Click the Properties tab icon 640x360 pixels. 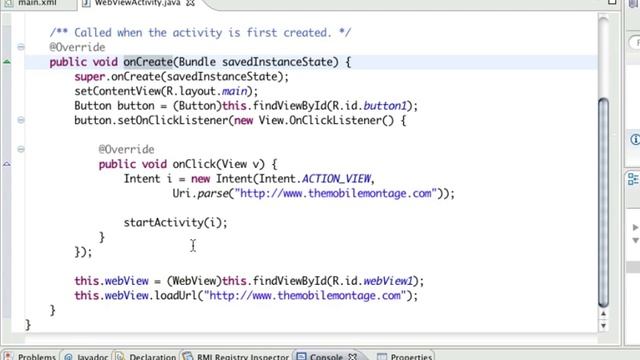[x=382, y=356]
